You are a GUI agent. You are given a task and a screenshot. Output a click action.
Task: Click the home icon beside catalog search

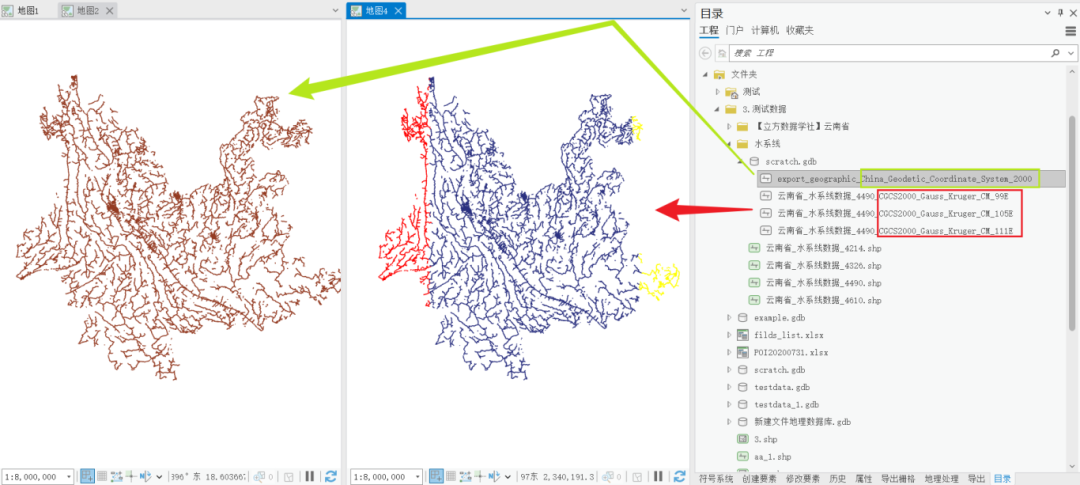(x=722, y=53)
